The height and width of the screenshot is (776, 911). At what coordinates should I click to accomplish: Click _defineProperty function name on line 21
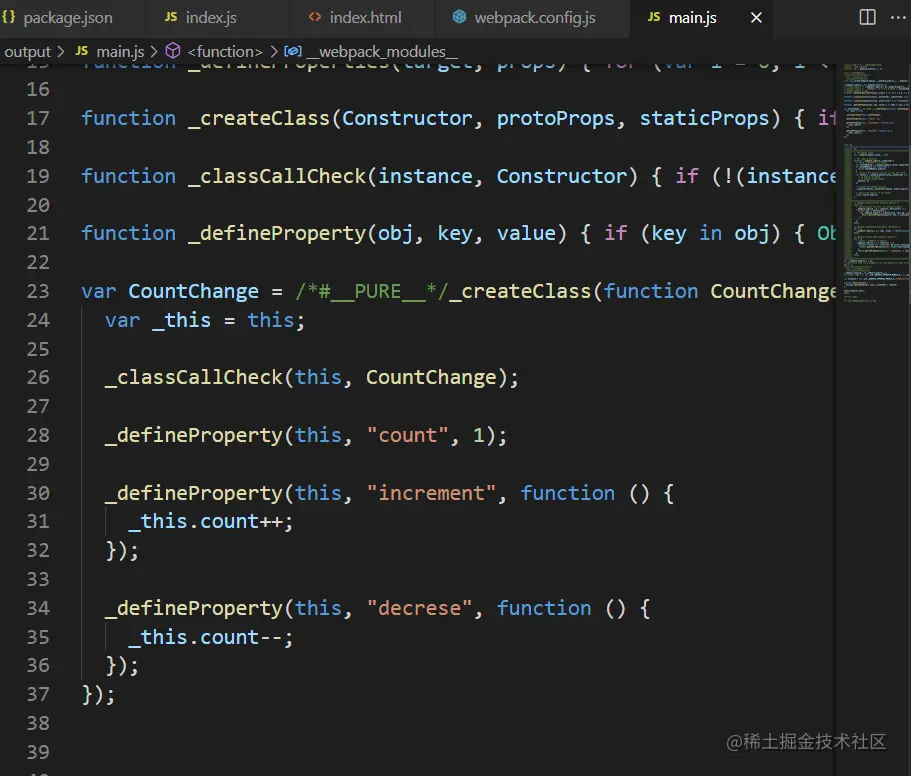tap(277, 233)
